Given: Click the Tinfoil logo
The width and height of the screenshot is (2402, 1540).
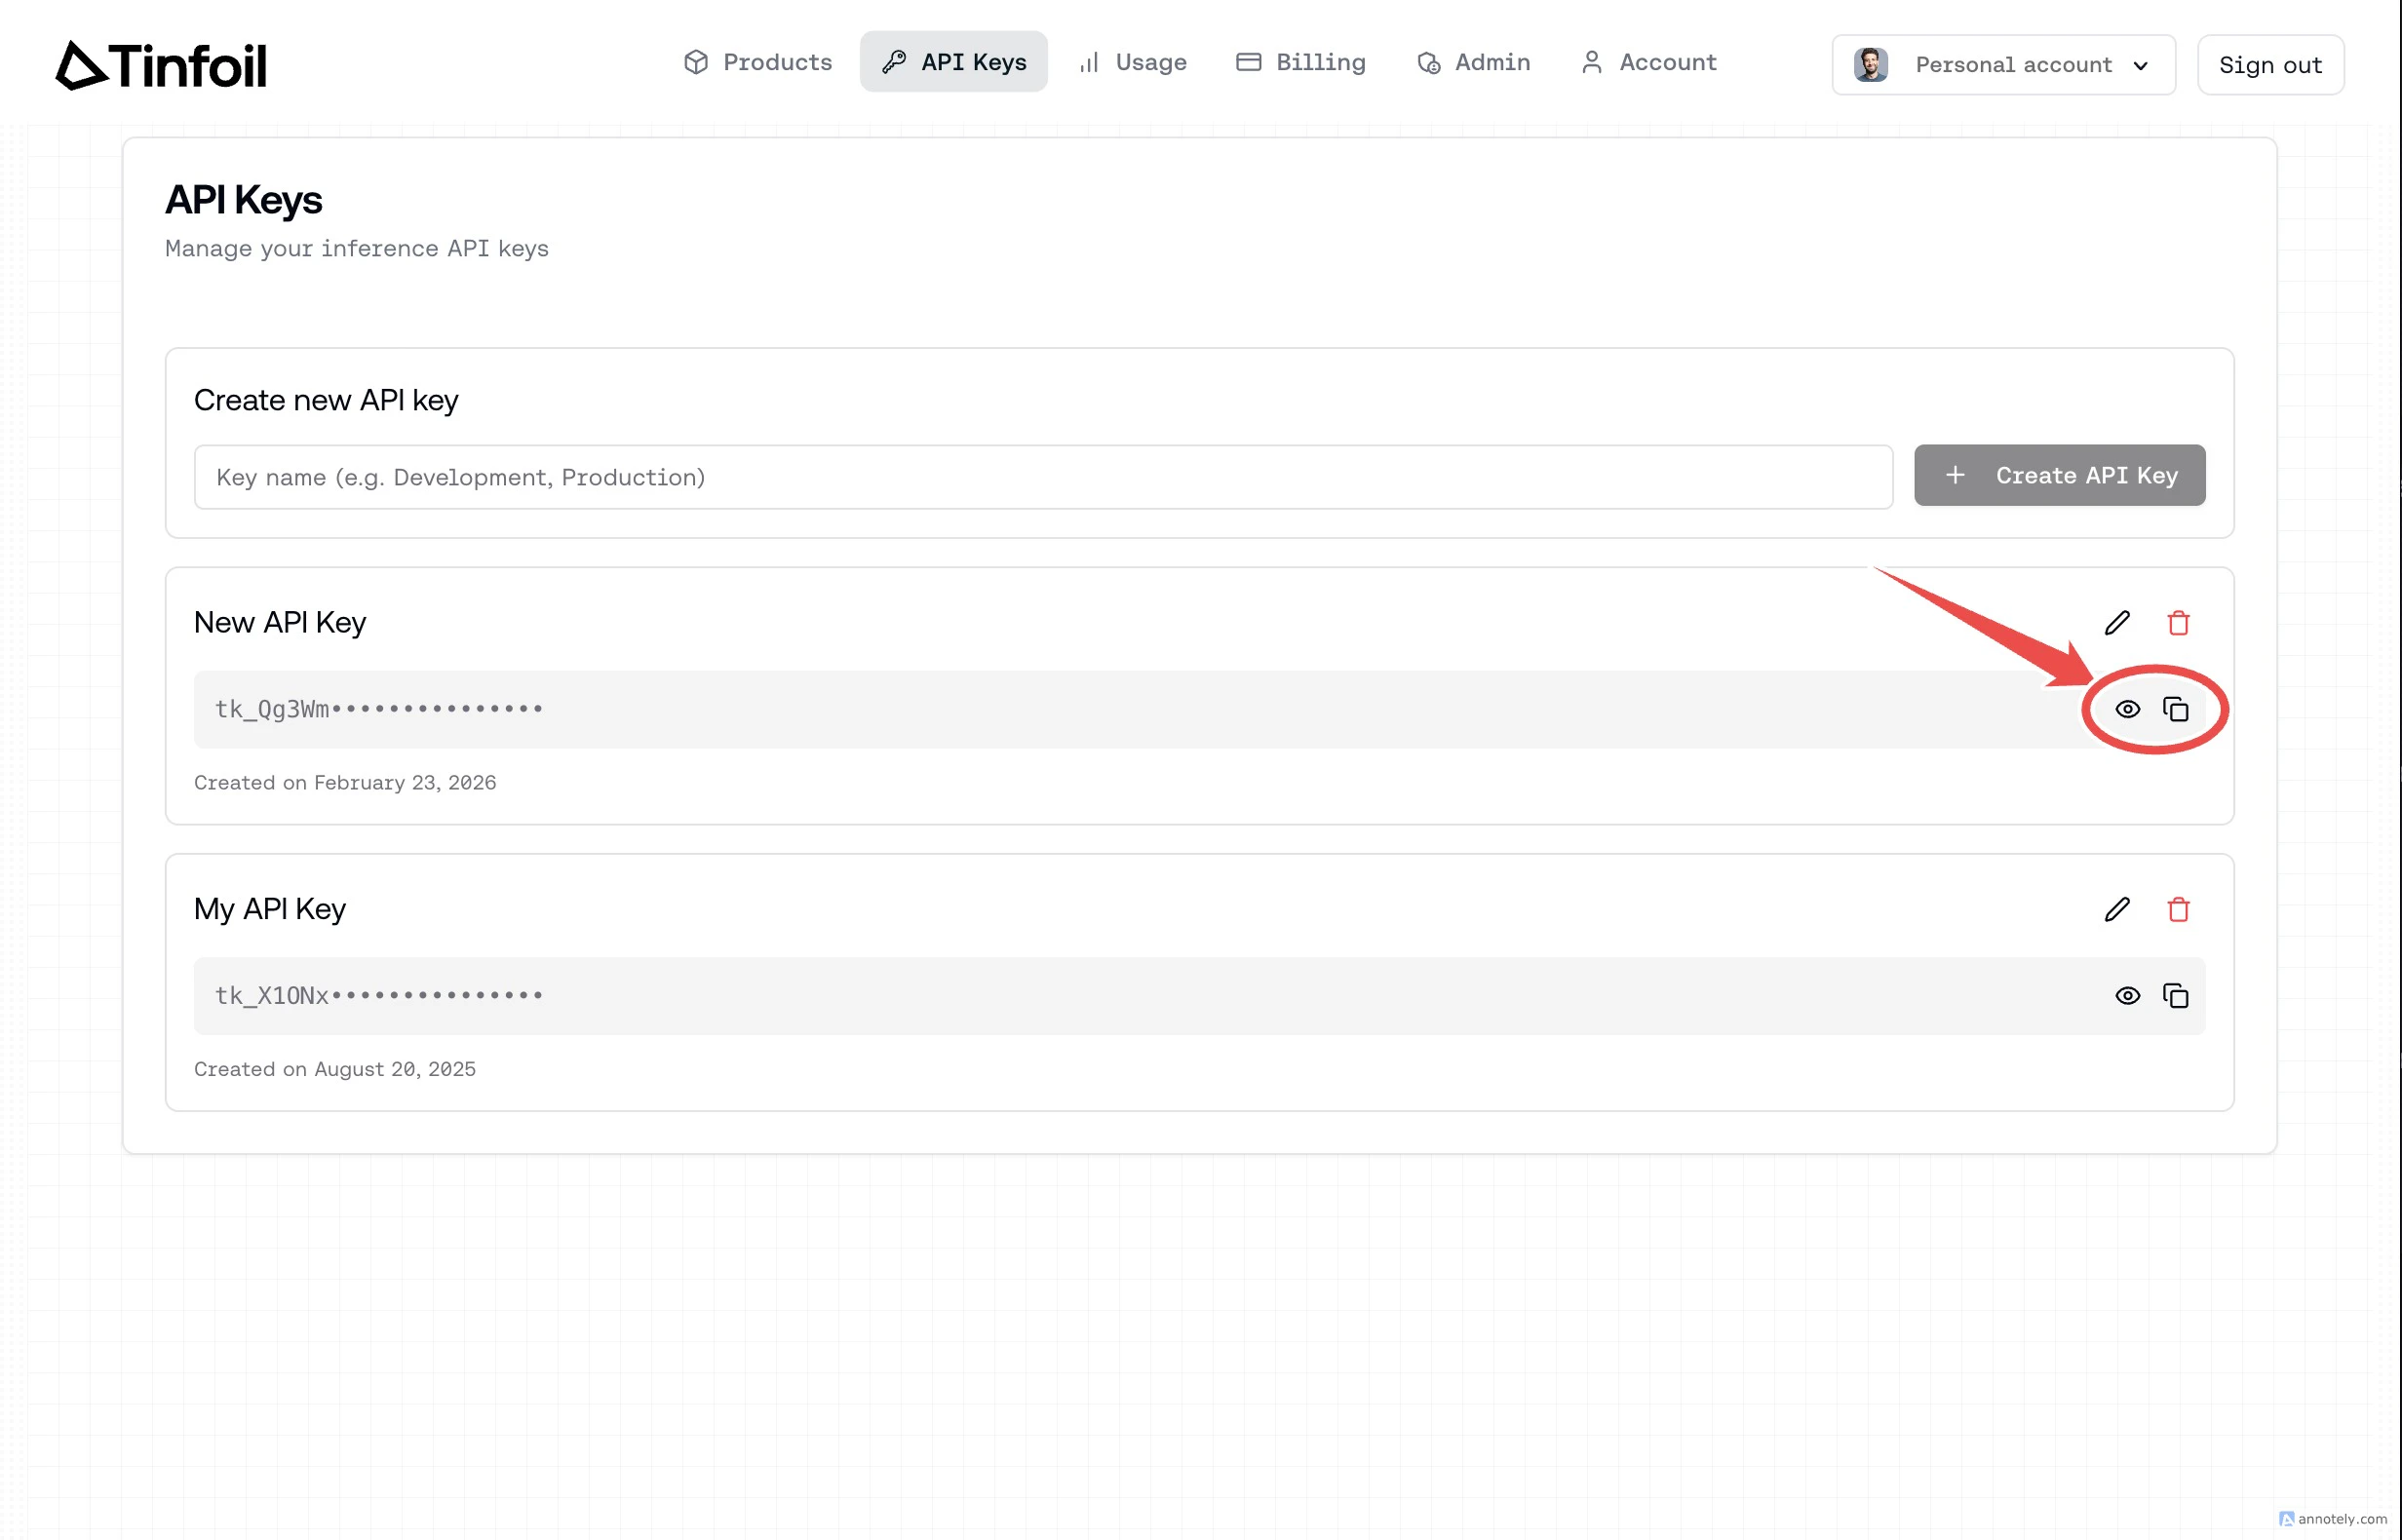Looking at the screenshot, I should [x=162, y=63].
